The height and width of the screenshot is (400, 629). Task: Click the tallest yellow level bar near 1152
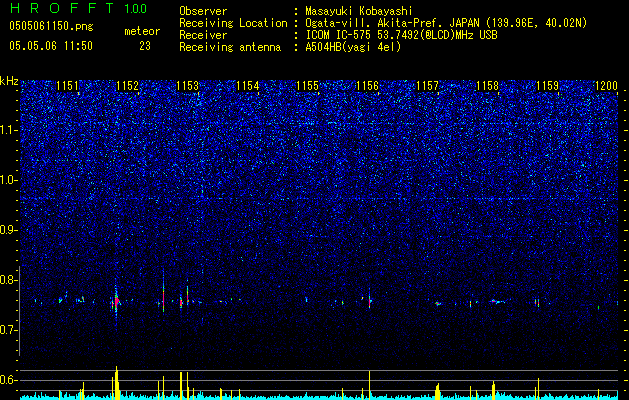coord(116,383)
